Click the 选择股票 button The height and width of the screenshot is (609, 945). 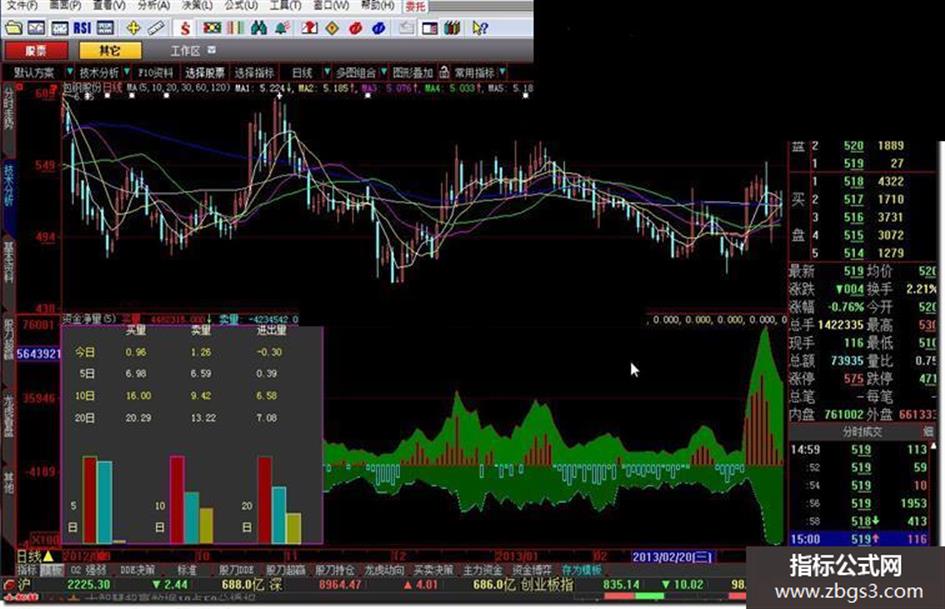pos(204,72)
